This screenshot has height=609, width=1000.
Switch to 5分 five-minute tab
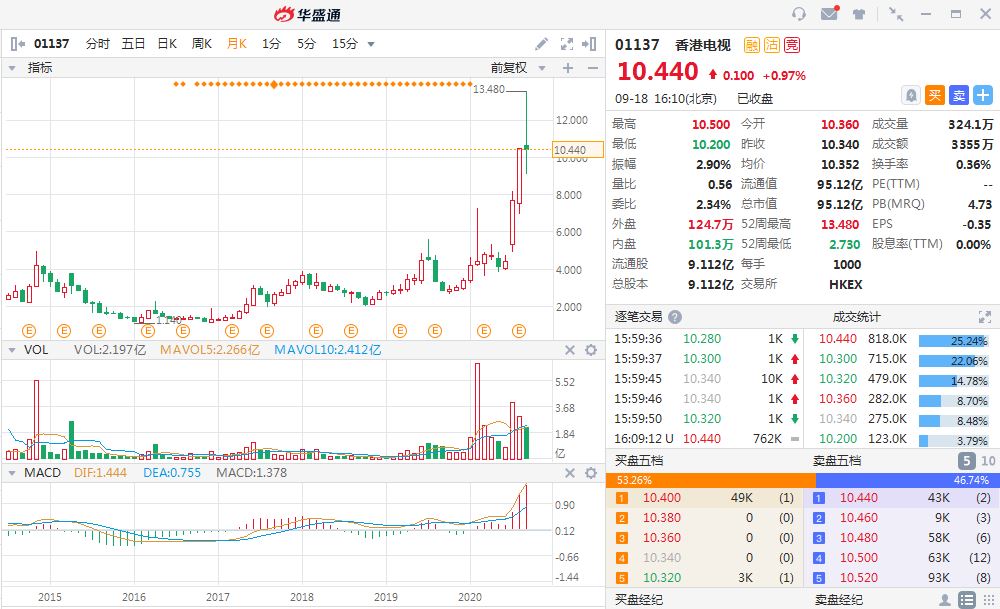tap(306, 43)
